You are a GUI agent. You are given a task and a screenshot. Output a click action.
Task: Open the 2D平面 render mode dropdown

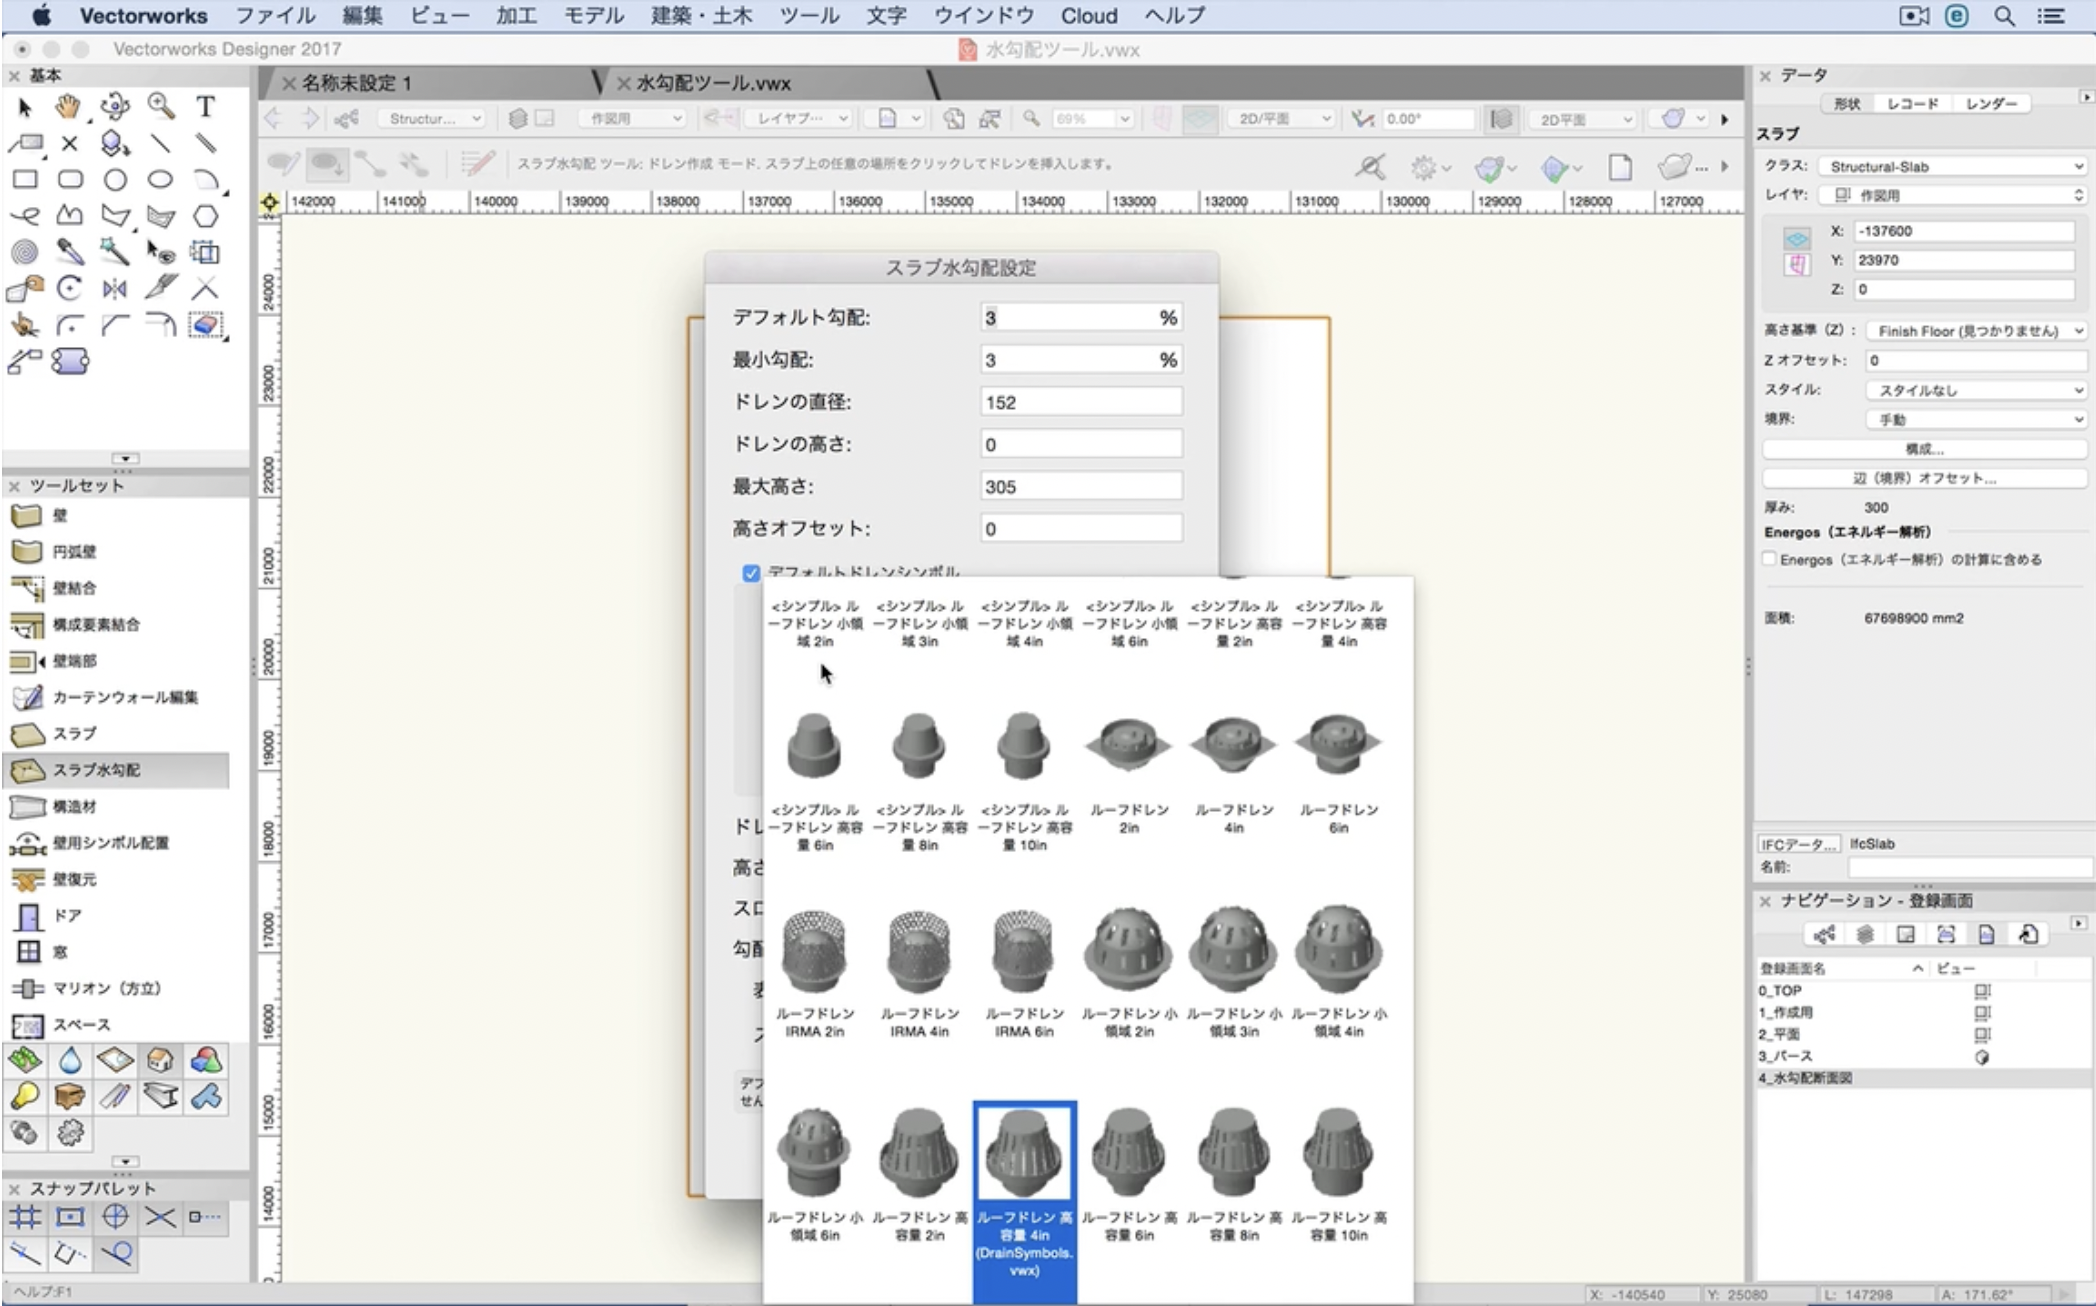1584,119
